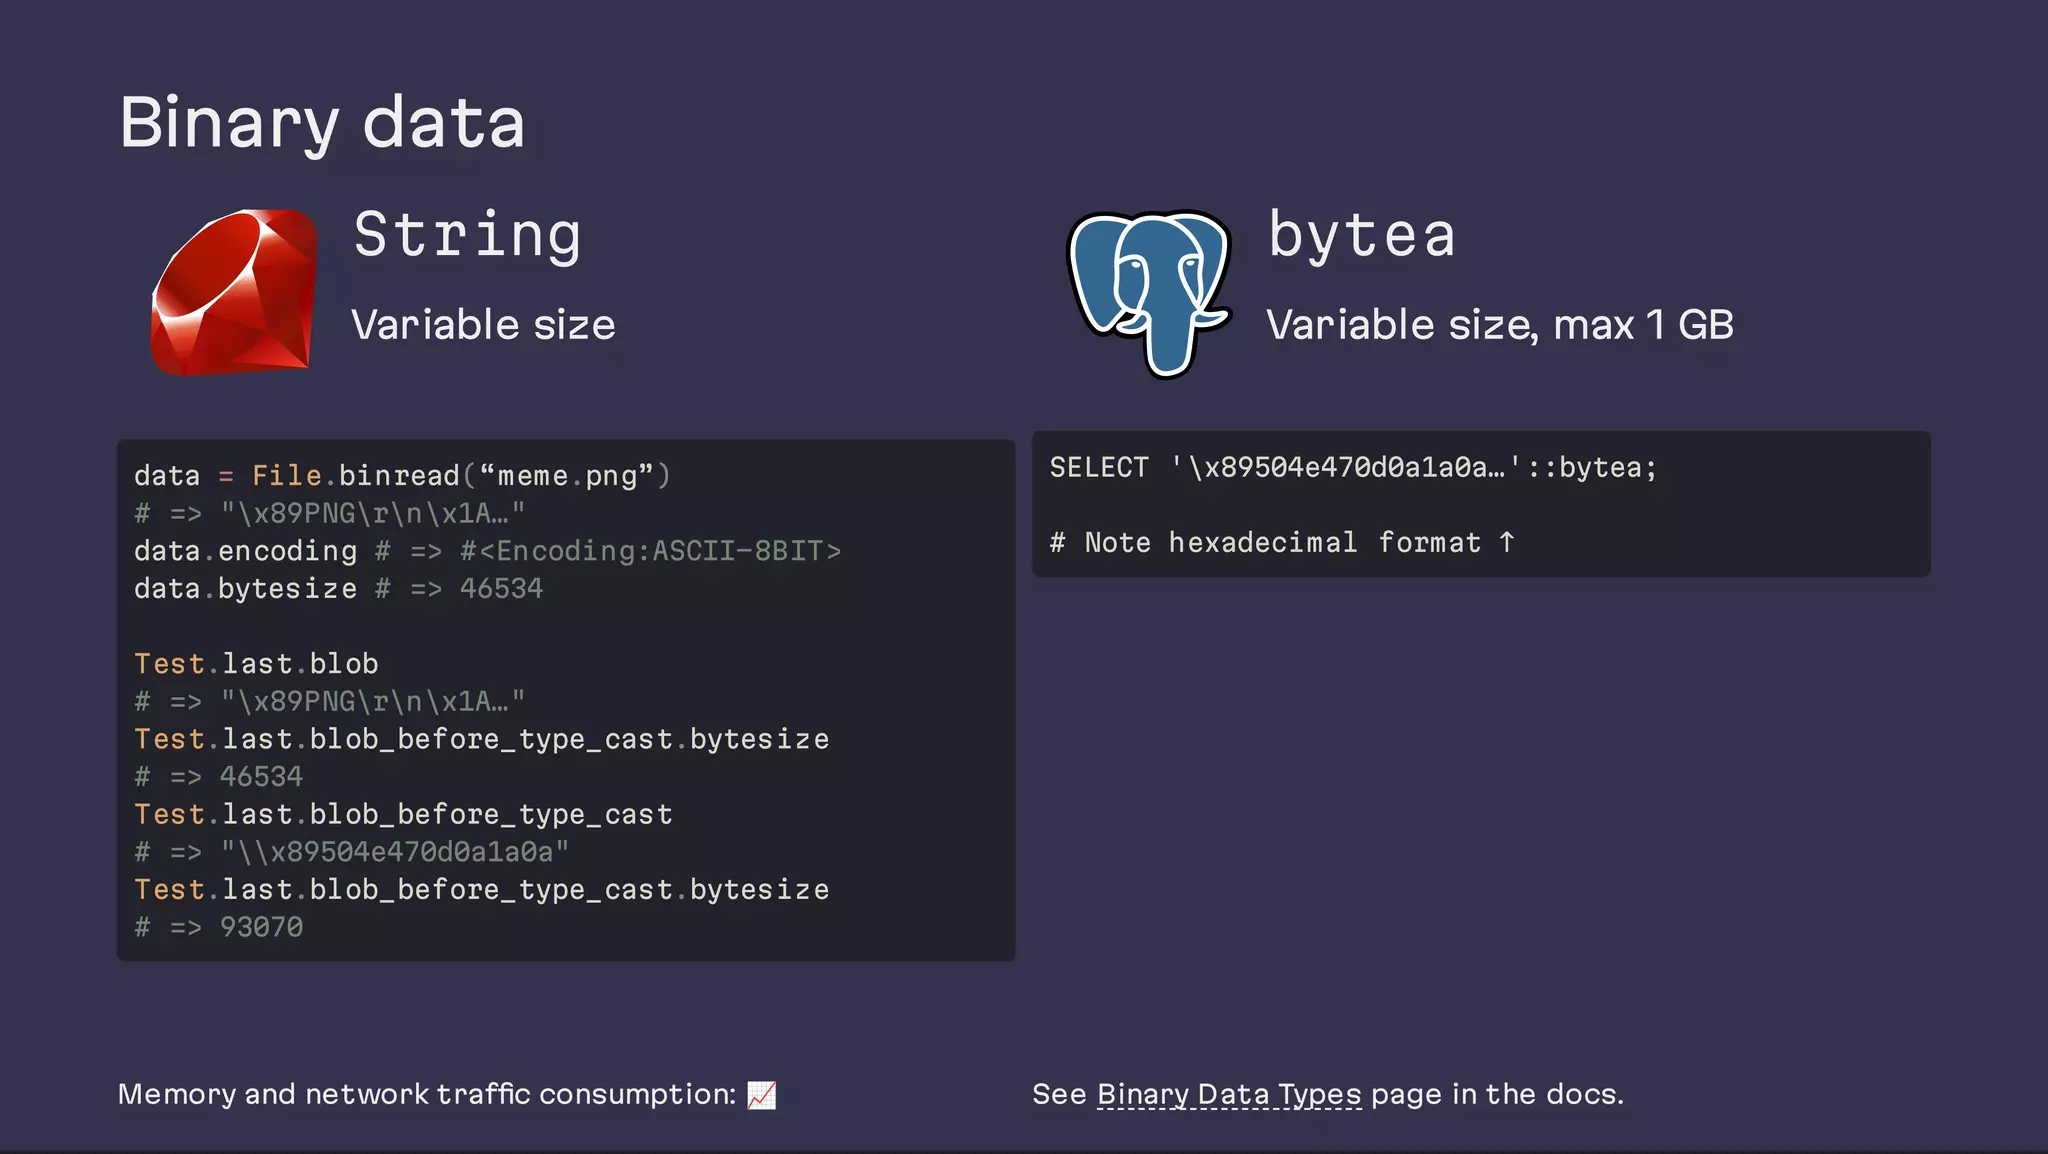
Task: Click 'Test.last.blob_before_type_cast' line without bytesize
Action: (x=403, y=815)
